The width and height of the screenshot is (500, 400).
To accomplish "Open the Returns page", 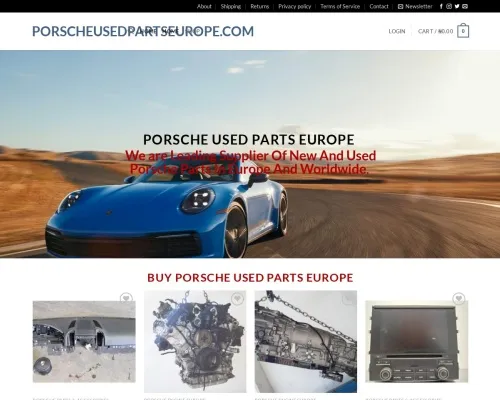I will coord(260,6).
